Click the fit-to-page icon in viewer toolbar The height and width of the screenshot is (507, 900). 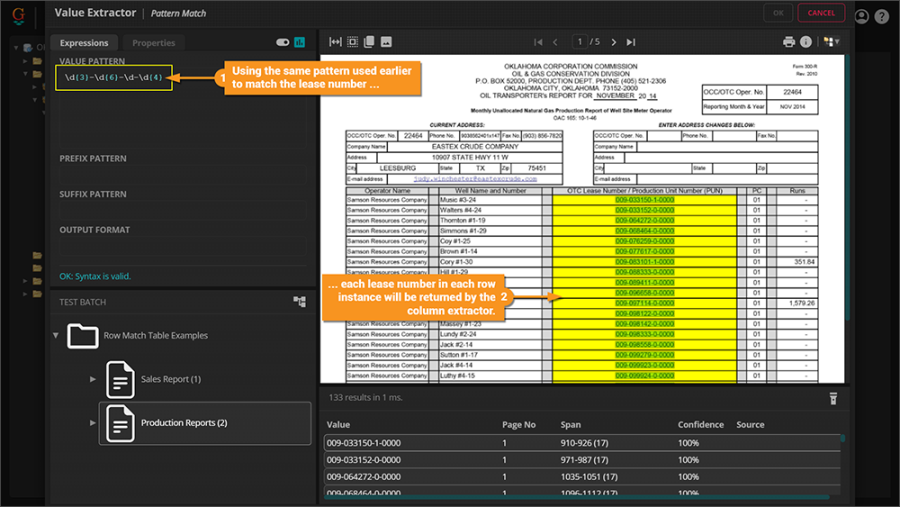[352, 42]
